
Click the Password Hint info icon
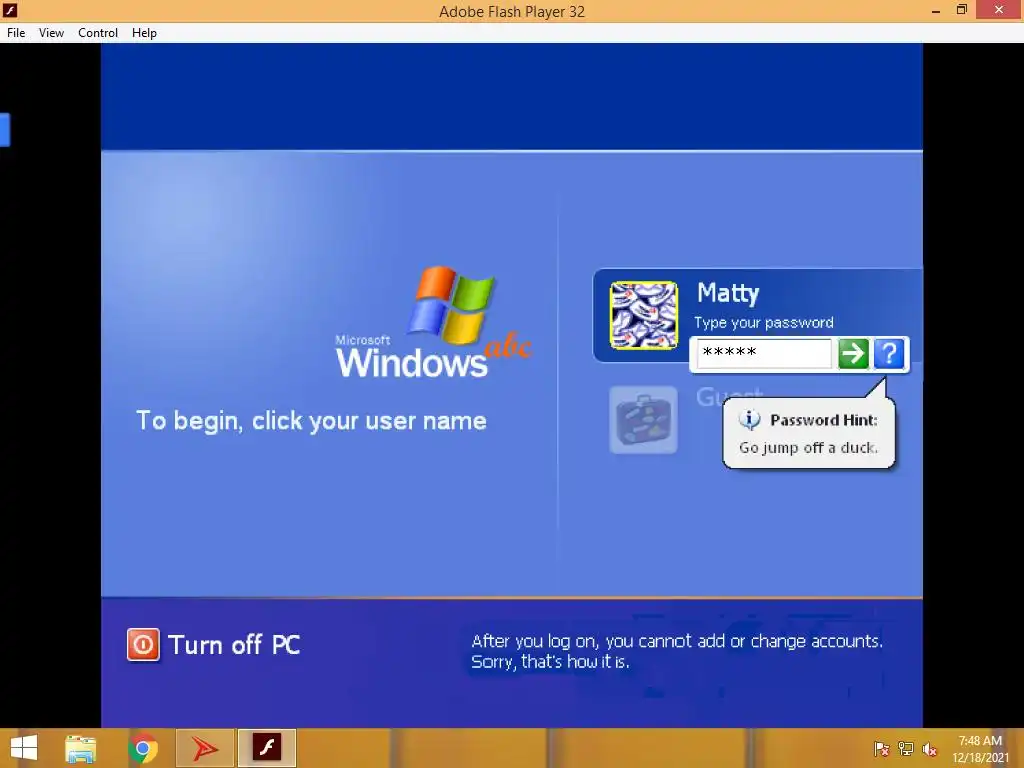749,420
